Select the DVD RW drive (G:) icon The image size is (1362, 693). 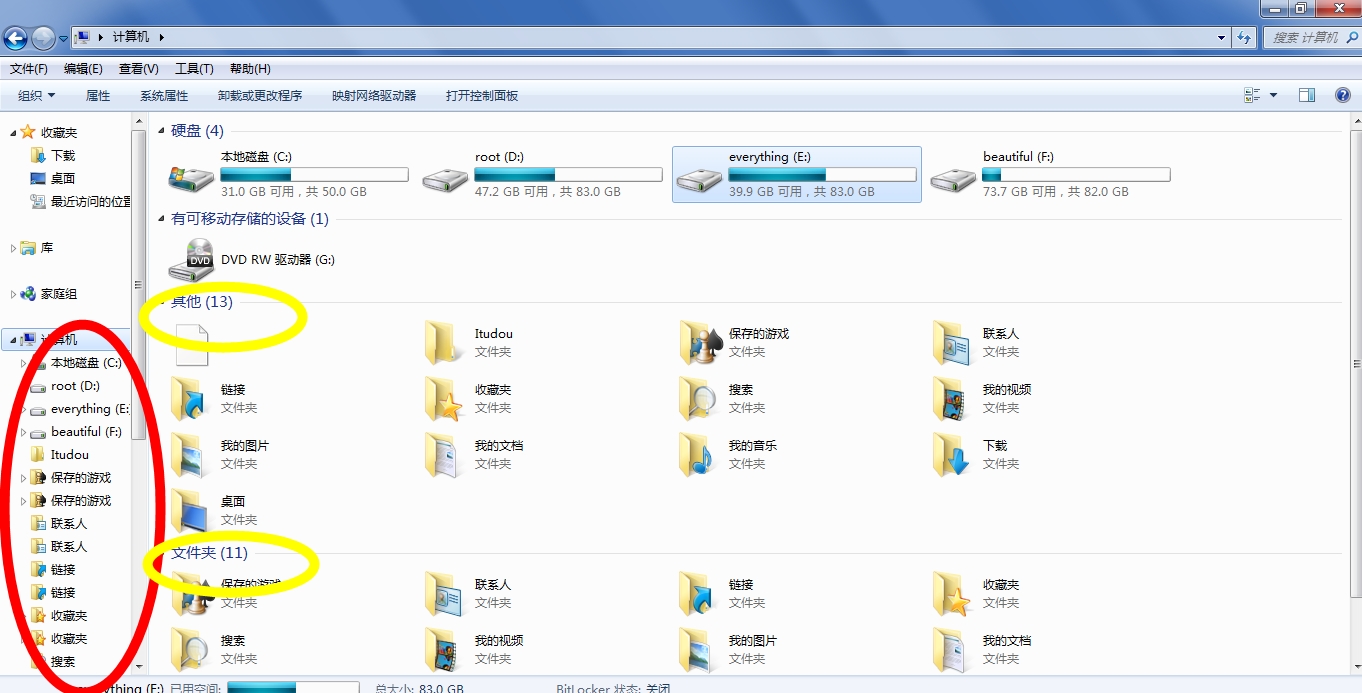coord(191,260)
